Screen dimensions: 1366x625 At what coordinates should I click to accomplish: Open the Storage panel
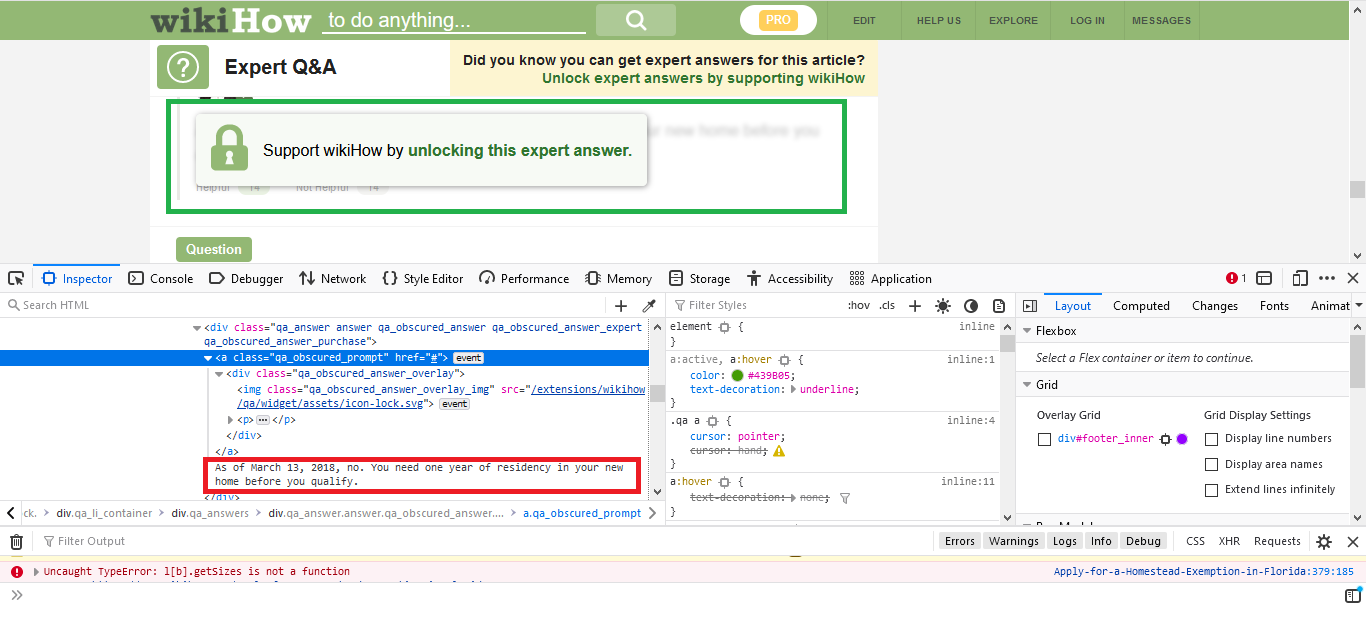pyautogui.click(x=700, y=278)
